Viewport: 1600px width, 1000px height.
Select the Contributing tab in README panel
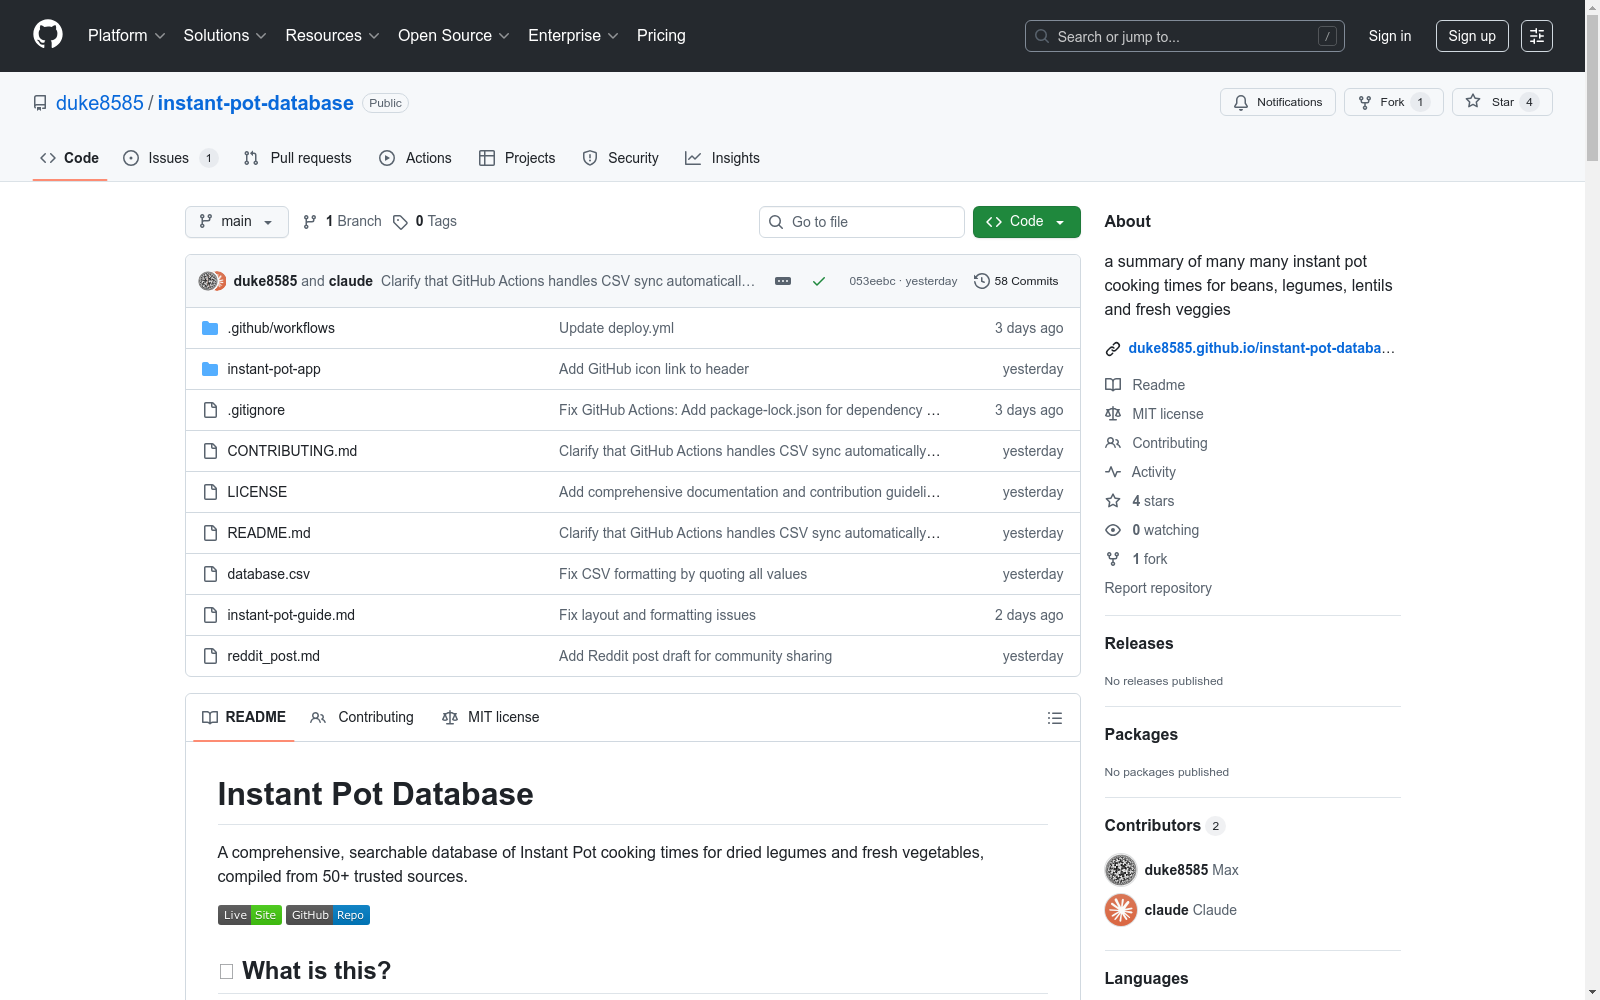coord(362,718)
